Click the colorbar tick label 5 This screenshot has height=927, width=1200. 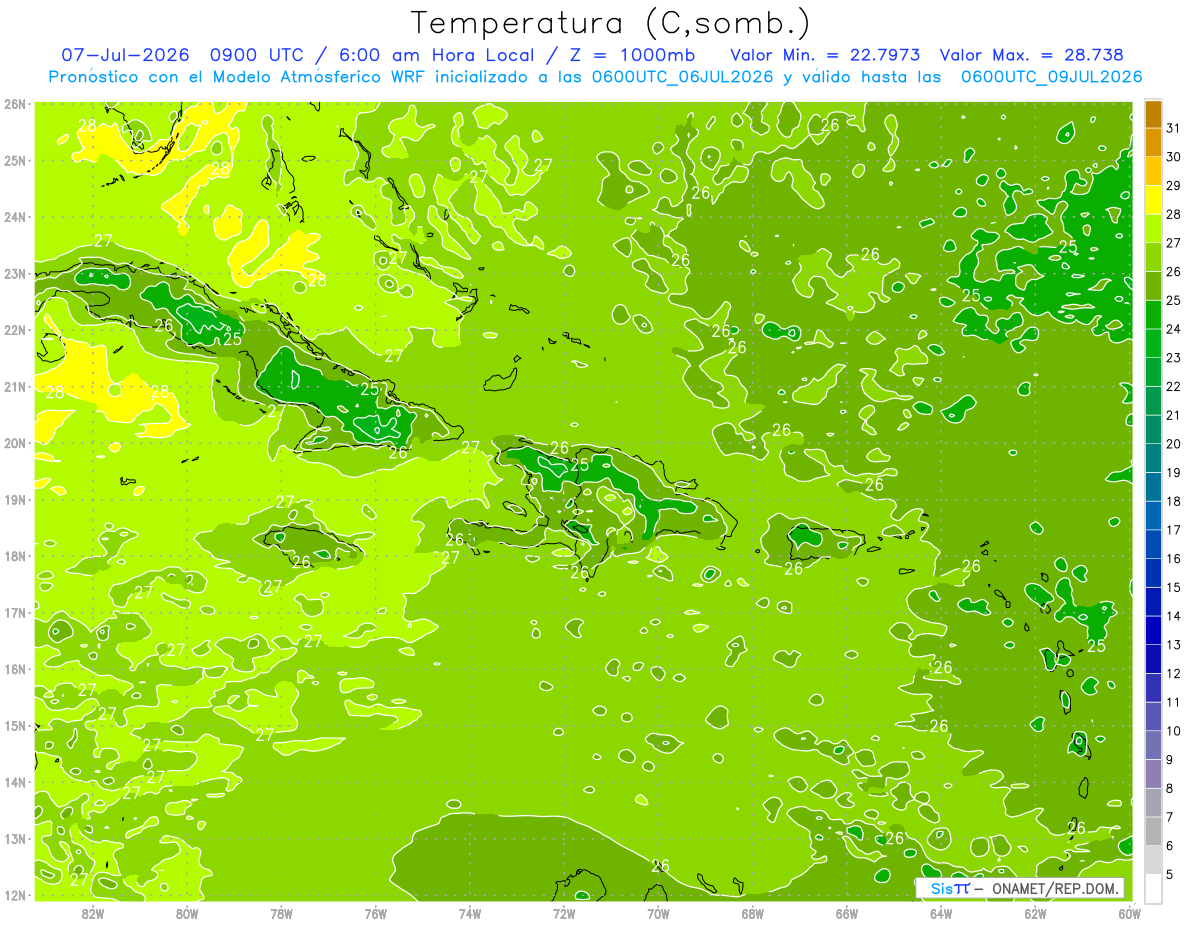tap(1171, 875)
